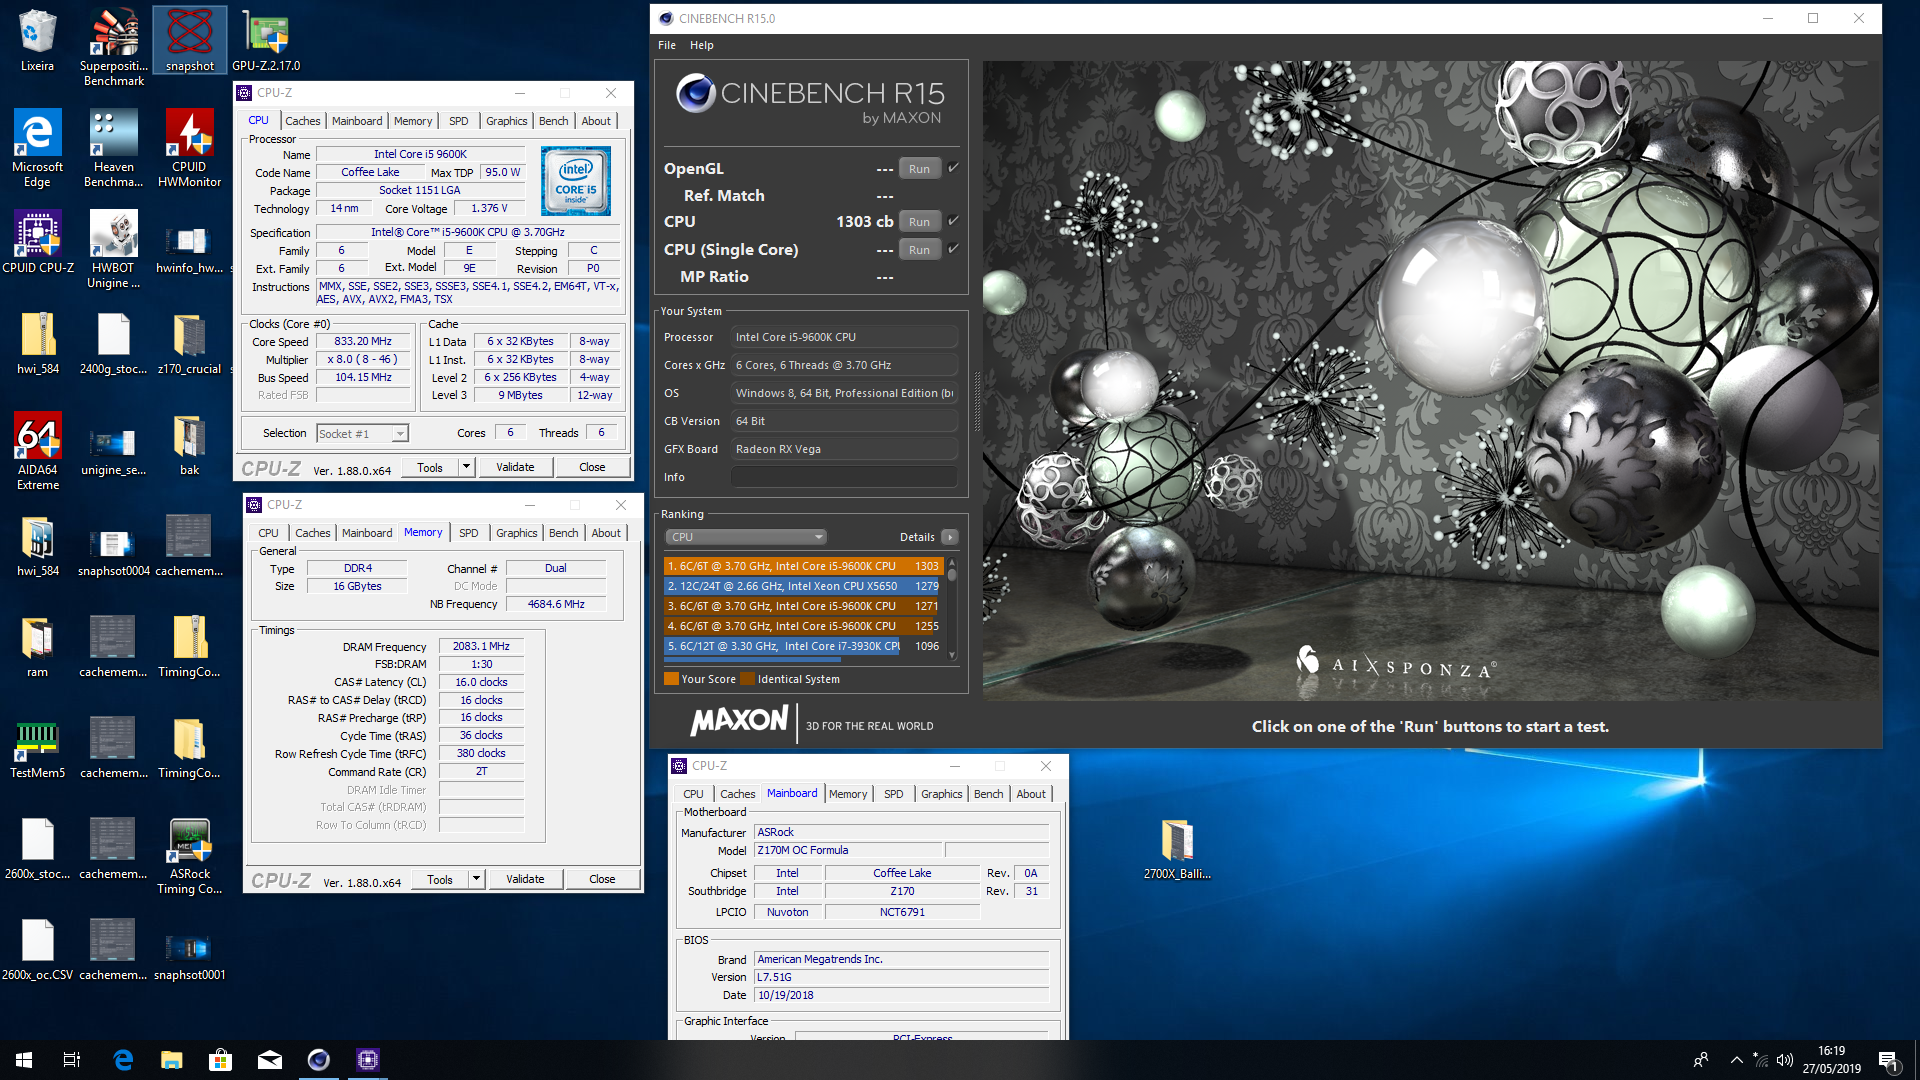This screenshot has width=1920, height=1080.
Task: Switch to Cinebench via taskbar icon
Action: 319,1060
